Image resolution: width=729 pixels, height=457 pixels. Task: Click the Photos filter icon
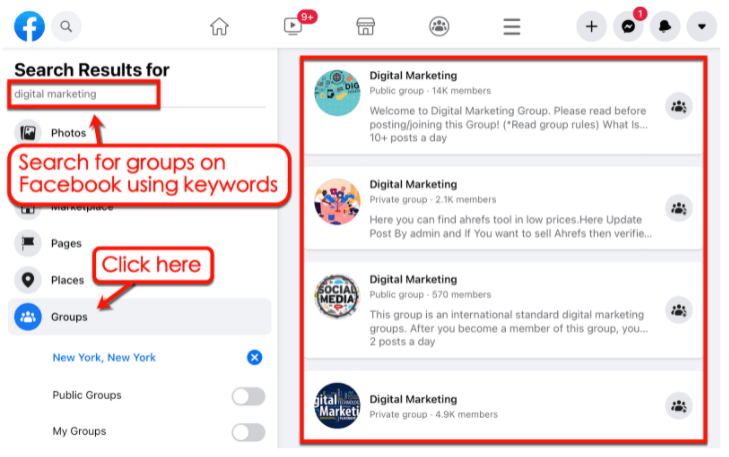click(28, 133)
